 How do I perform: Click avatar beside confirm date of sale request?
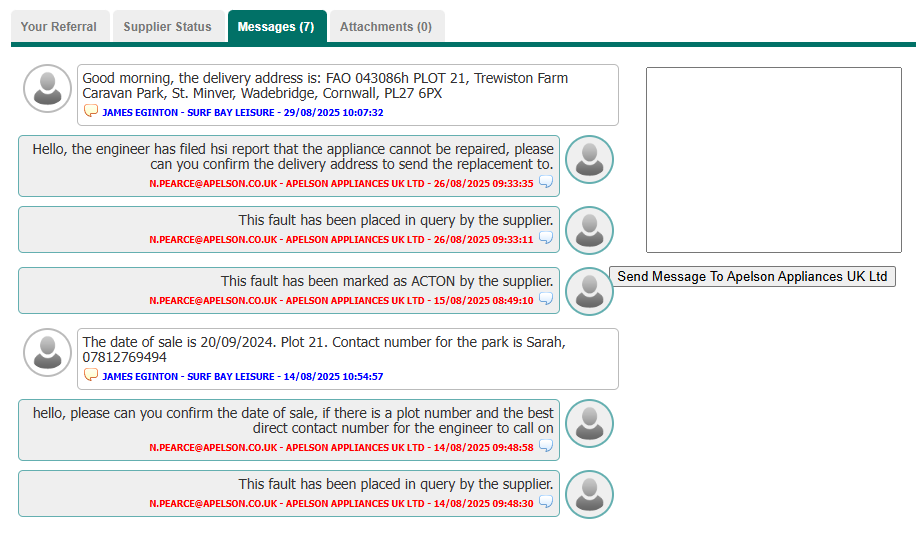click(x=589, y=424)
